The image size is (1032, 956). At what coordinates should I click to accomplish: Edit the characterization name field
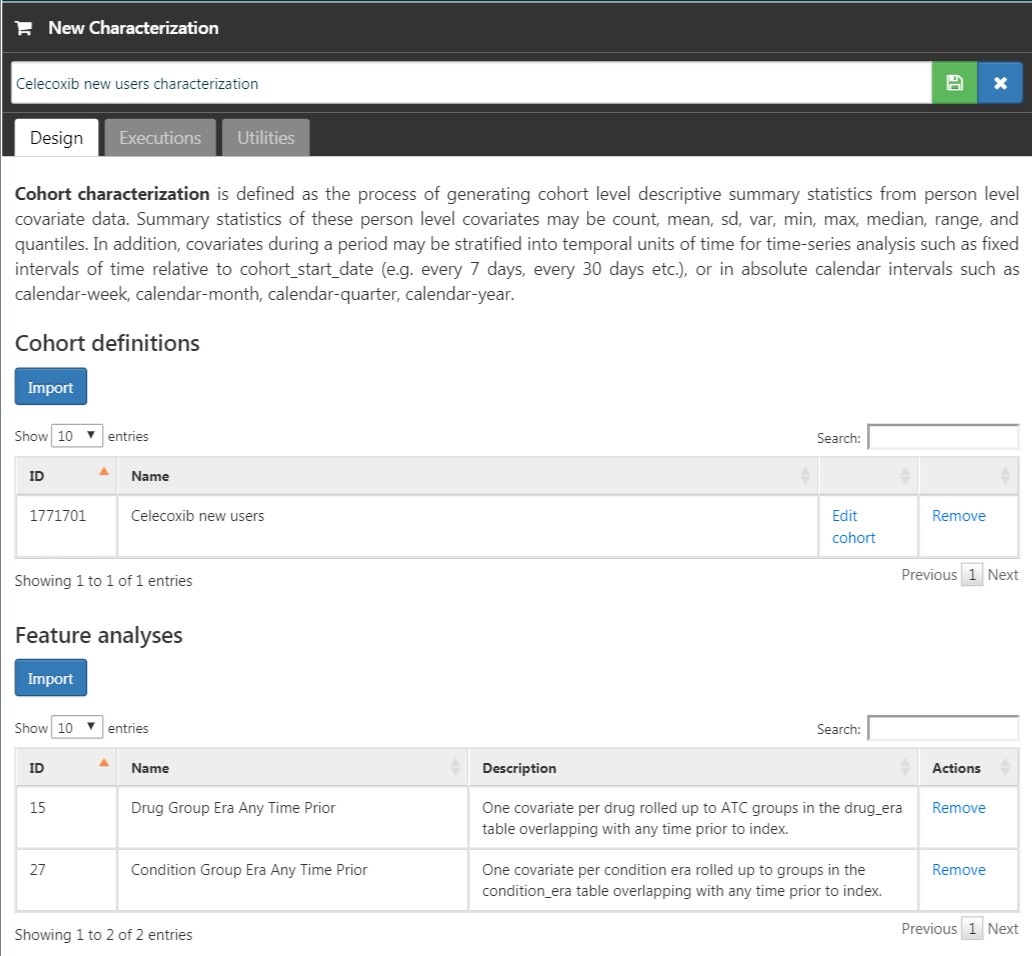[471, 83]
